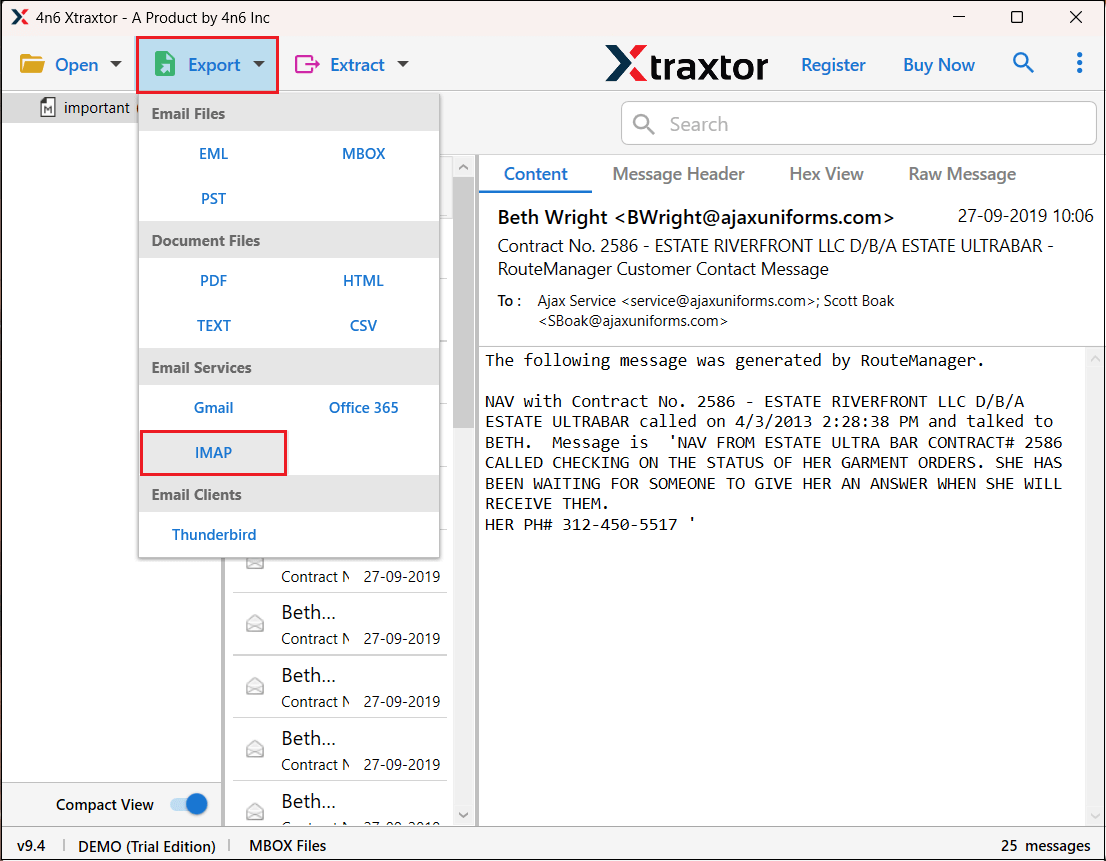1106x861 pixels.
Task: Open the Hex View tab
Action: [x=826, y=174]
